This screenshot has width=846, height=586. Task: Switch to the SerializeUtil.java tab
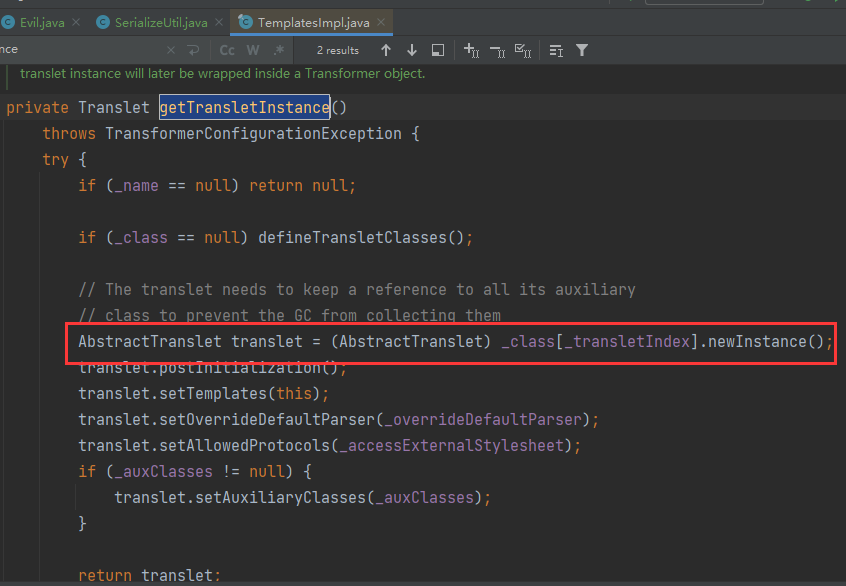tap(161, 23)
